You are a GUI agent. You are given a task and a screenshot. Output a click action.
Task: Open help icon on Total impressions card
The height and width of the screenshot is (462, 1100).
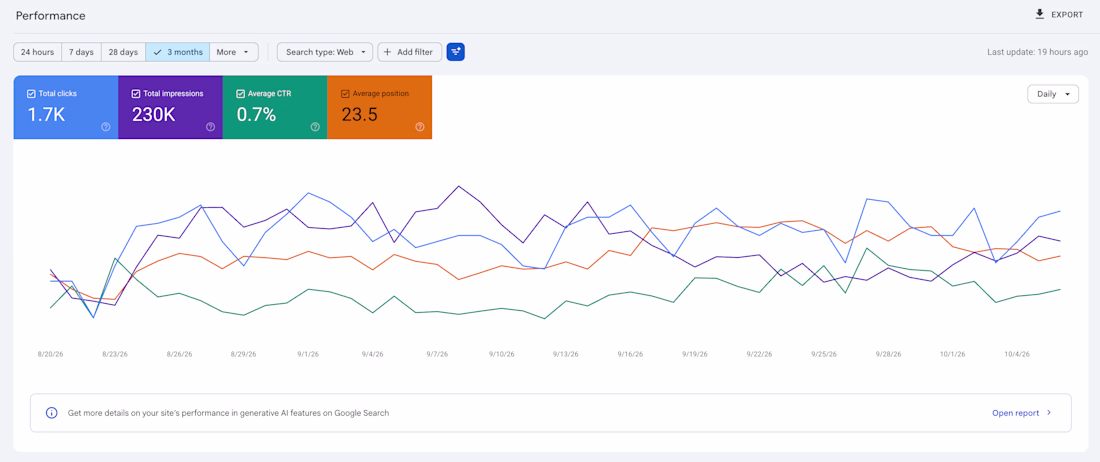pos(210,127)
